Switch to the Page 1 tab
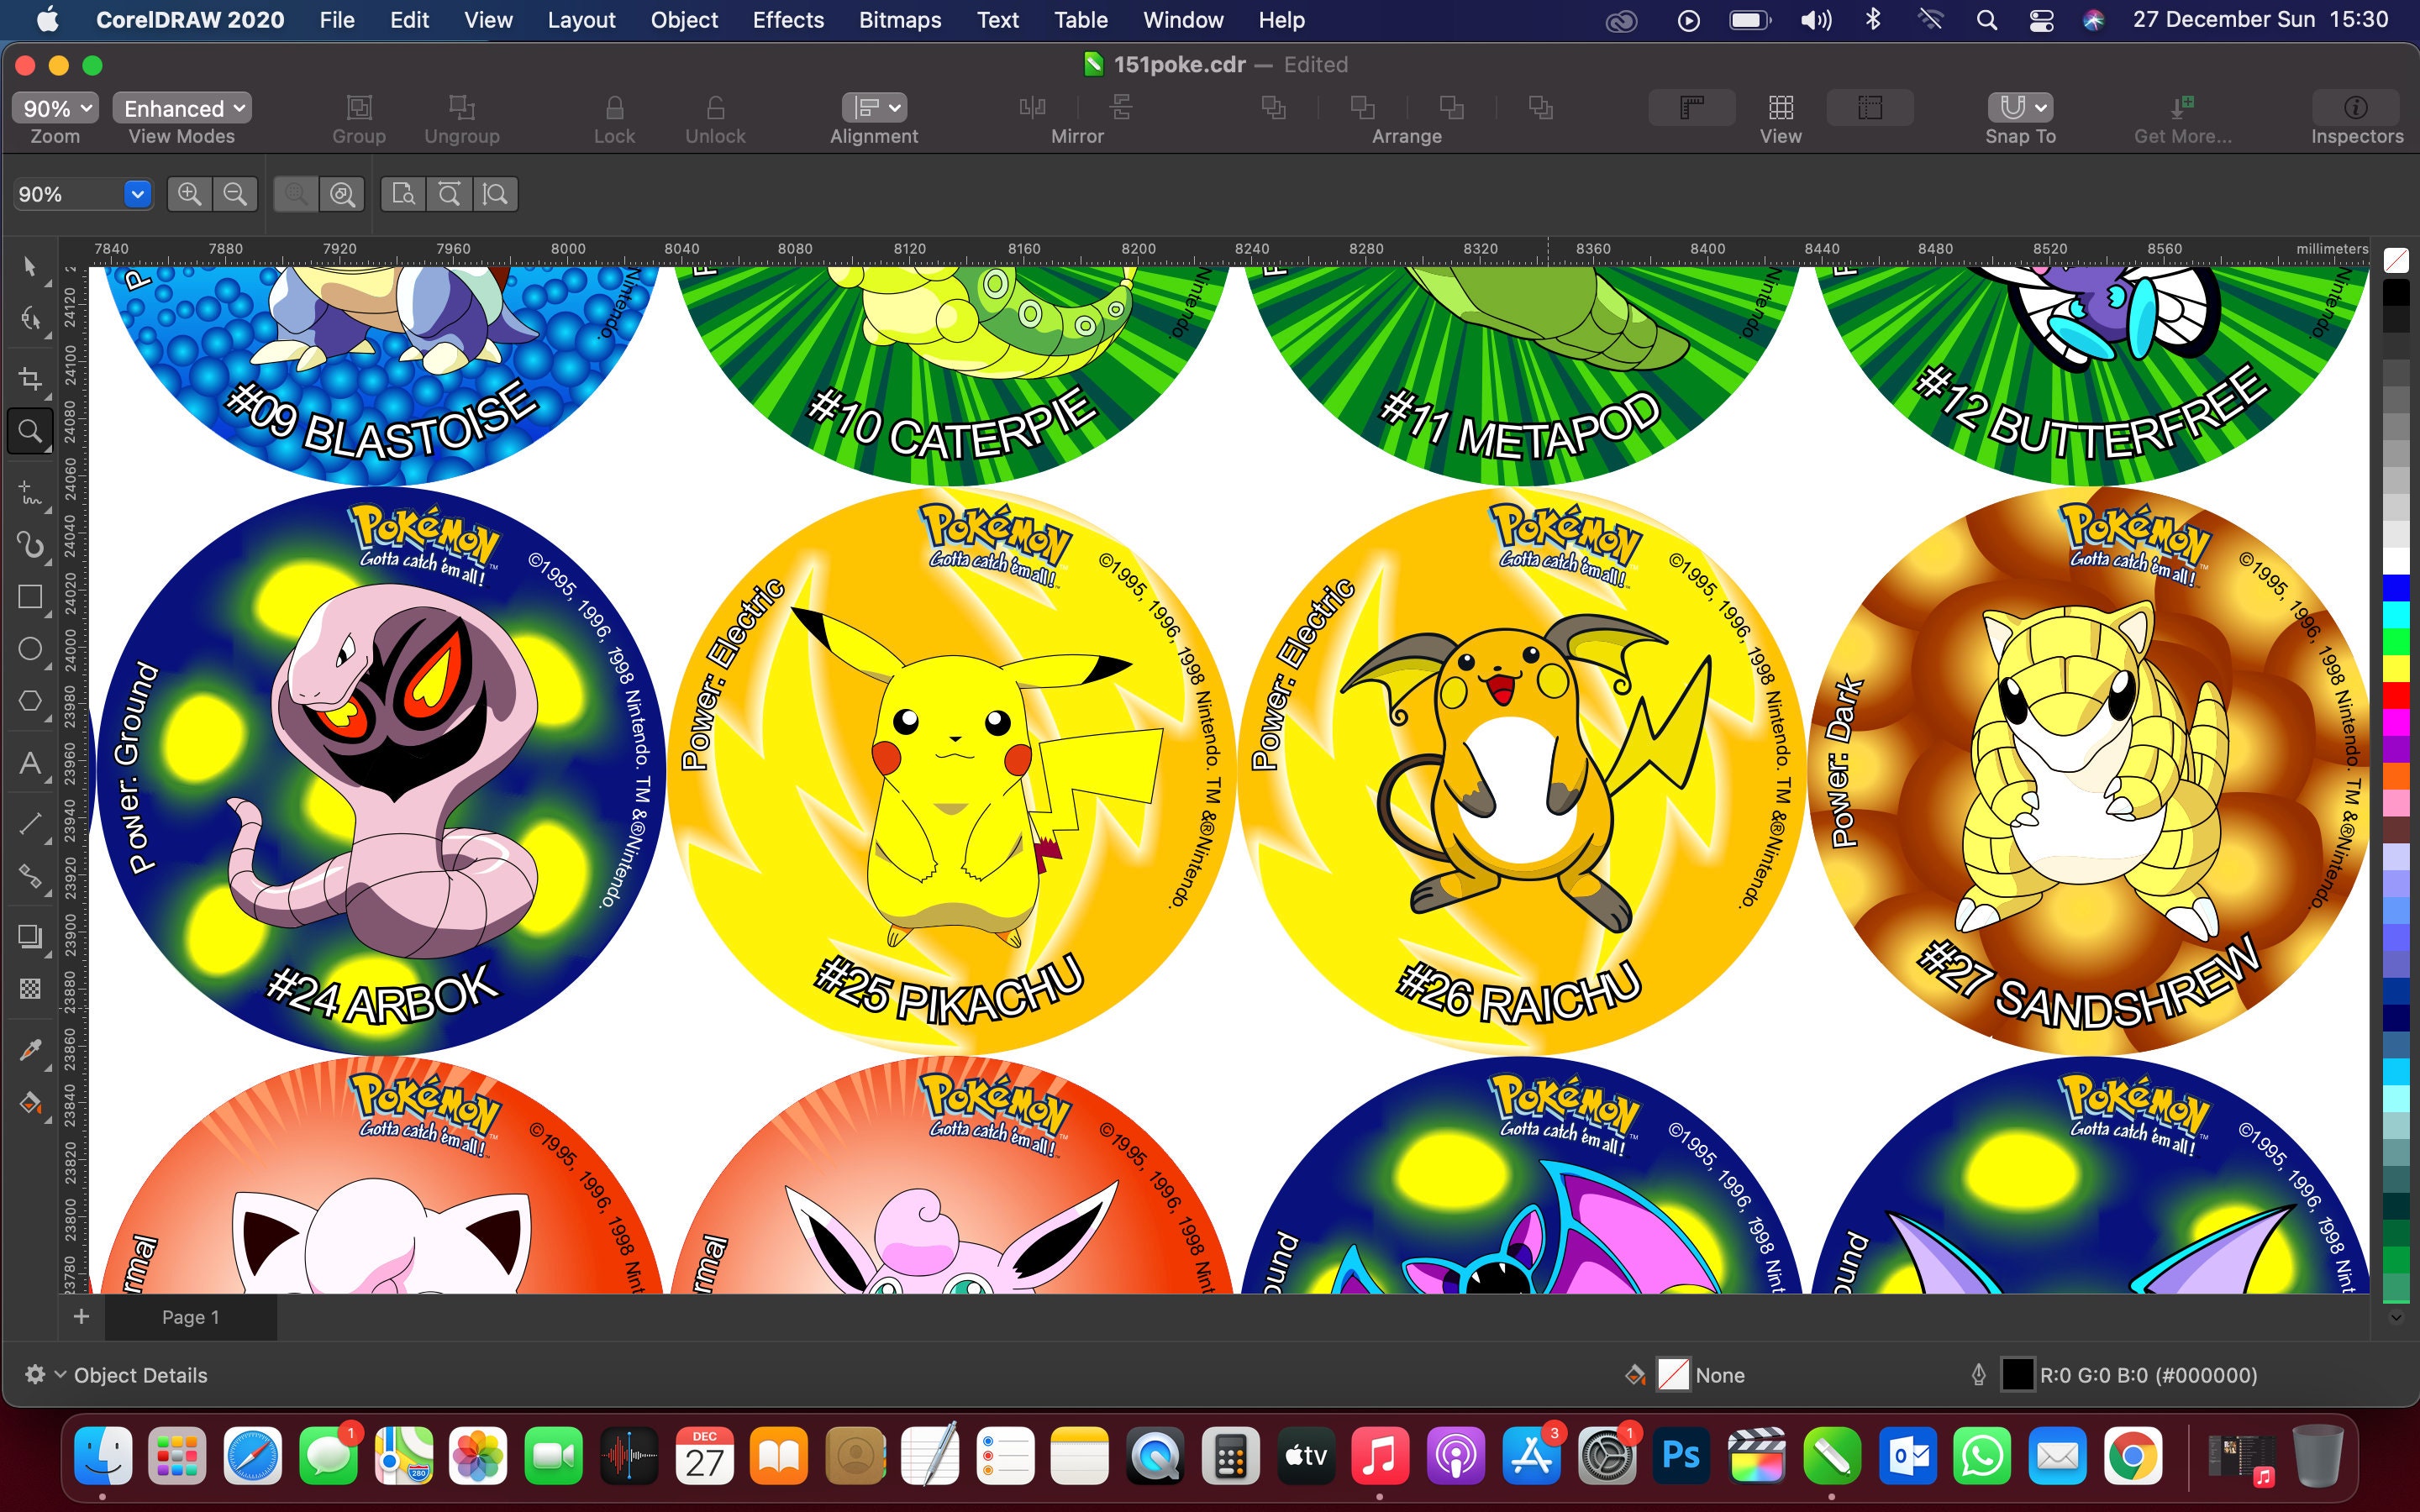Screen dimensions: 2420x1512 tap(190, 1317)
